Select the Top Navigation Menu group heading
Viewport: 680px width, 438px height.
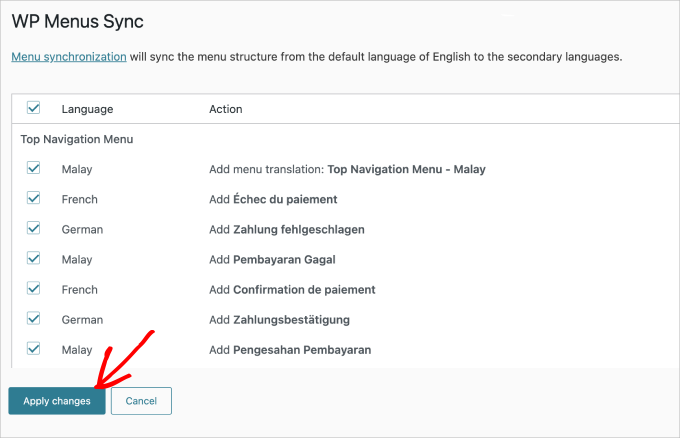click(x=77, y=139)
